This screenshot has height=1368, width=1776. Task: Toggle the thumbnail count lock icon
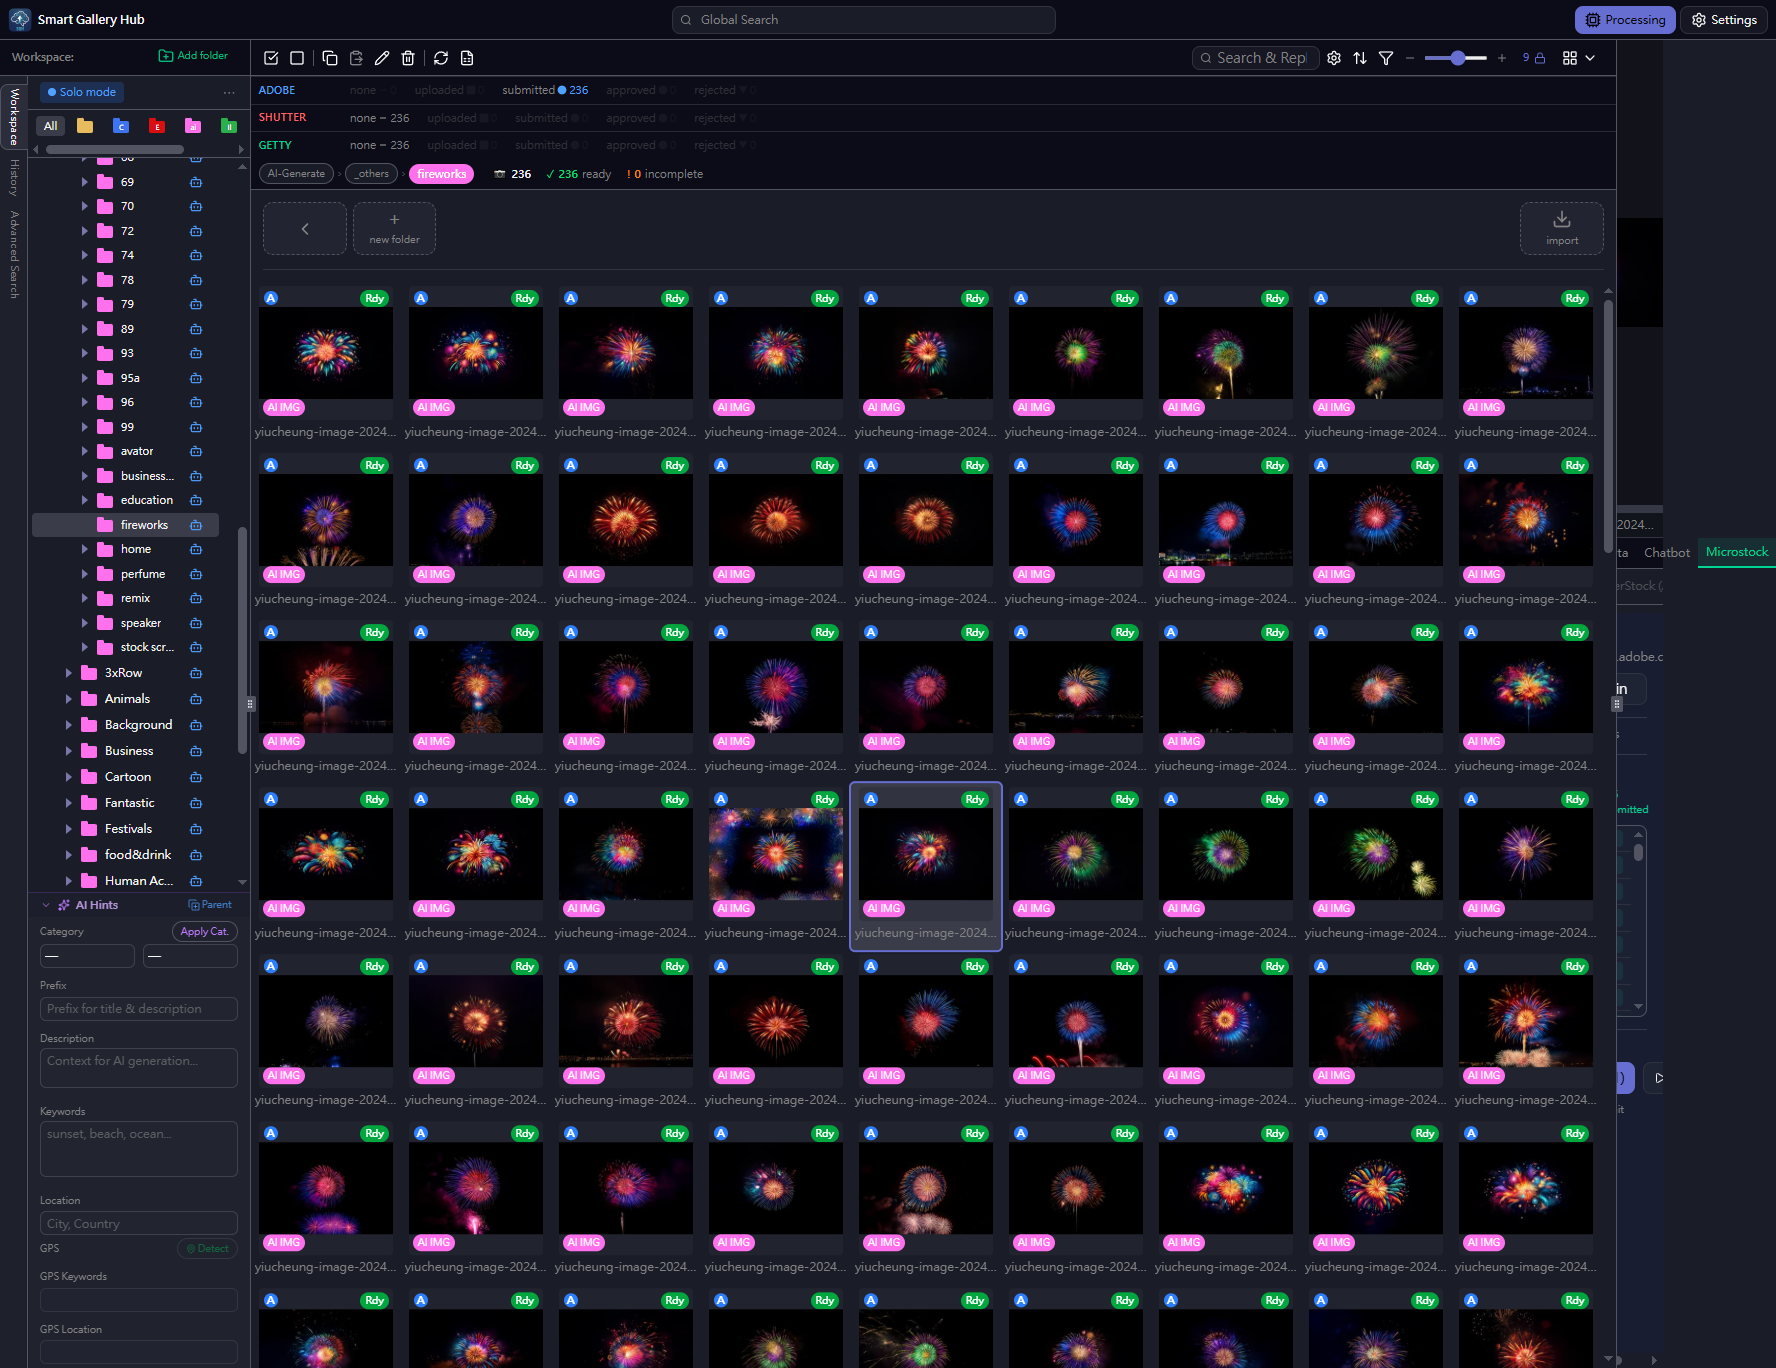[1540, 58]
